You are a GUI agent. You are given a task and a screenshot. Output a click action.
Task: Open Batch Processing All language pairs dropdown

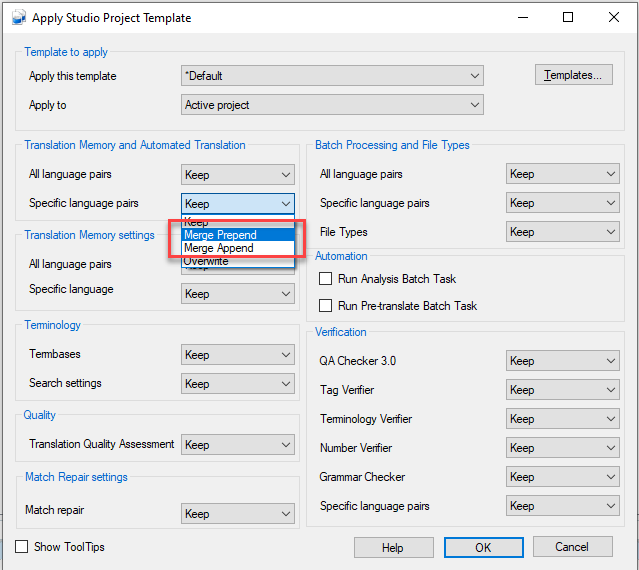click(x=562, y=174)
